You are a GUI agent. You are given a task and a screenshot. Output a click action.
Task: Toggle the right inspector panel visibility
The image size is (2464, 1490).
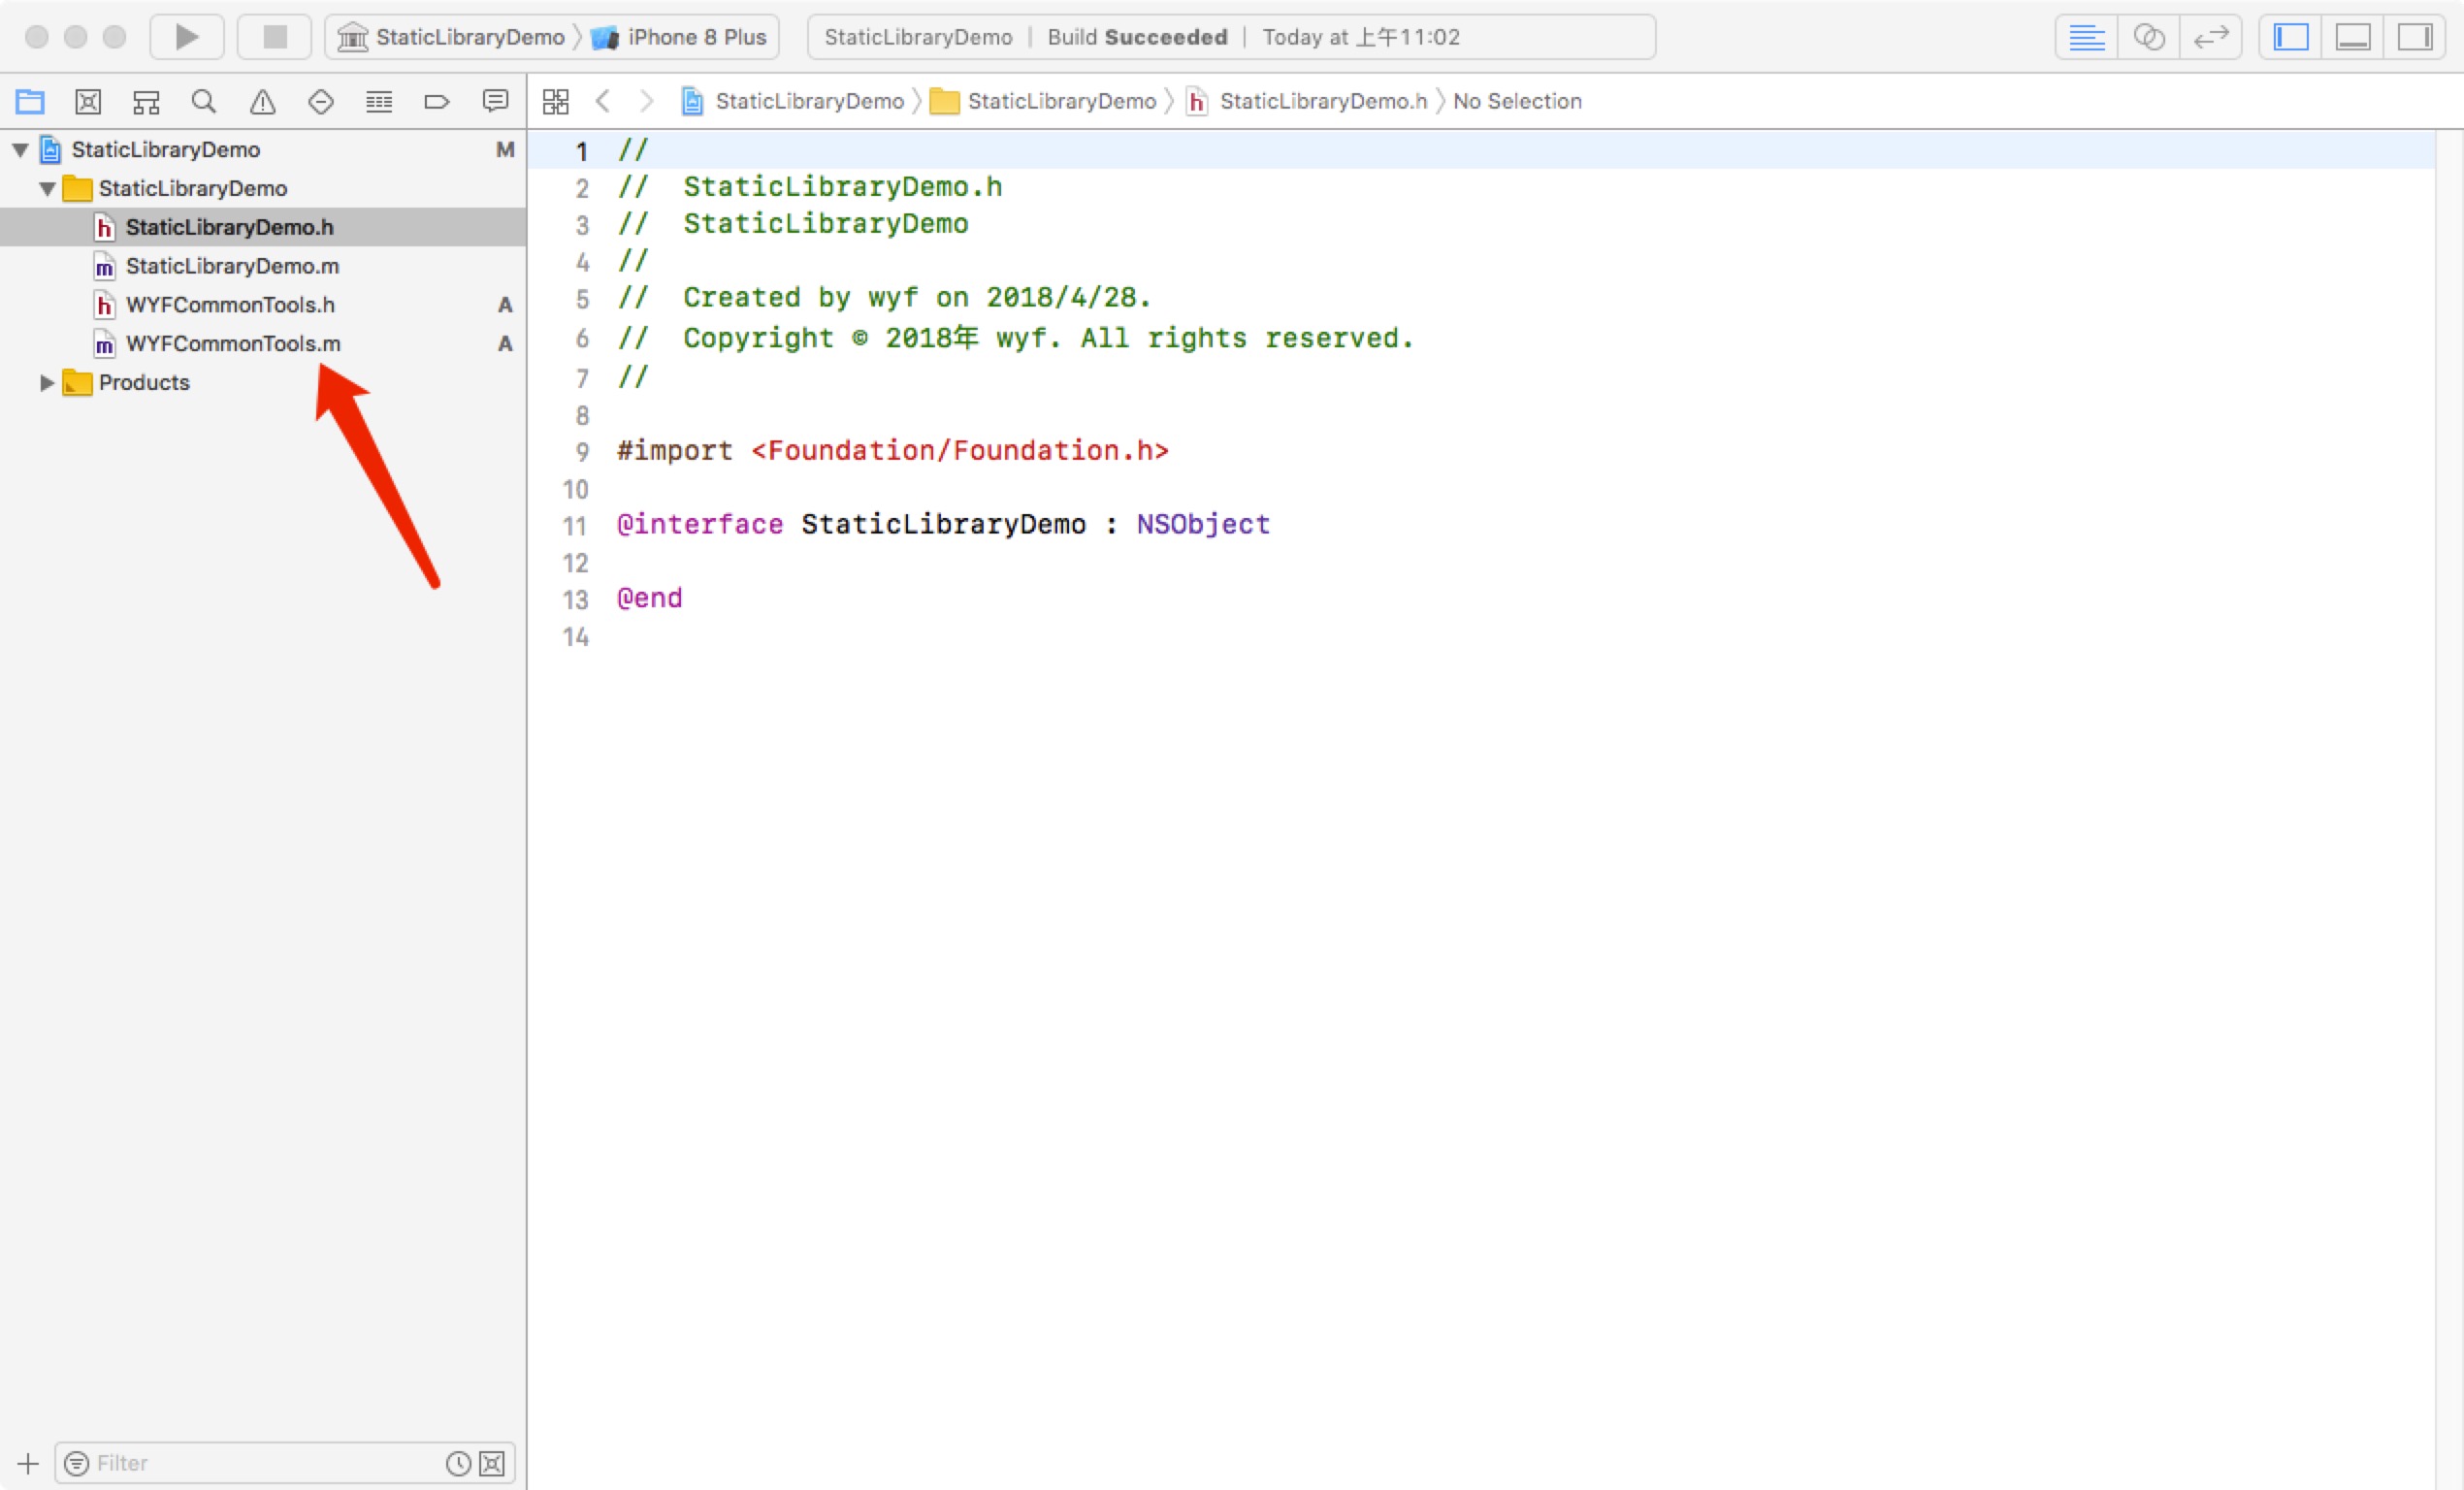point(2414,37)
